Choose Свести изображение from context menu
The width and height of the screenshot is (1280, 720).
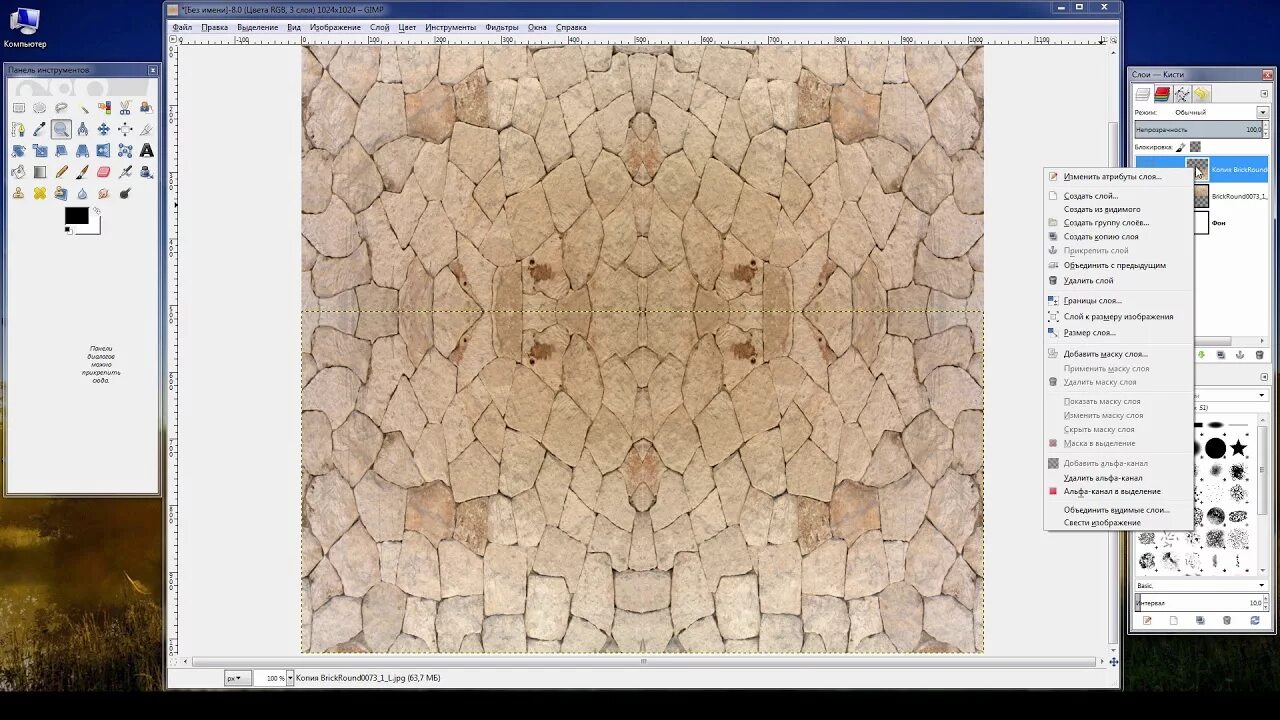[1102, 523]
